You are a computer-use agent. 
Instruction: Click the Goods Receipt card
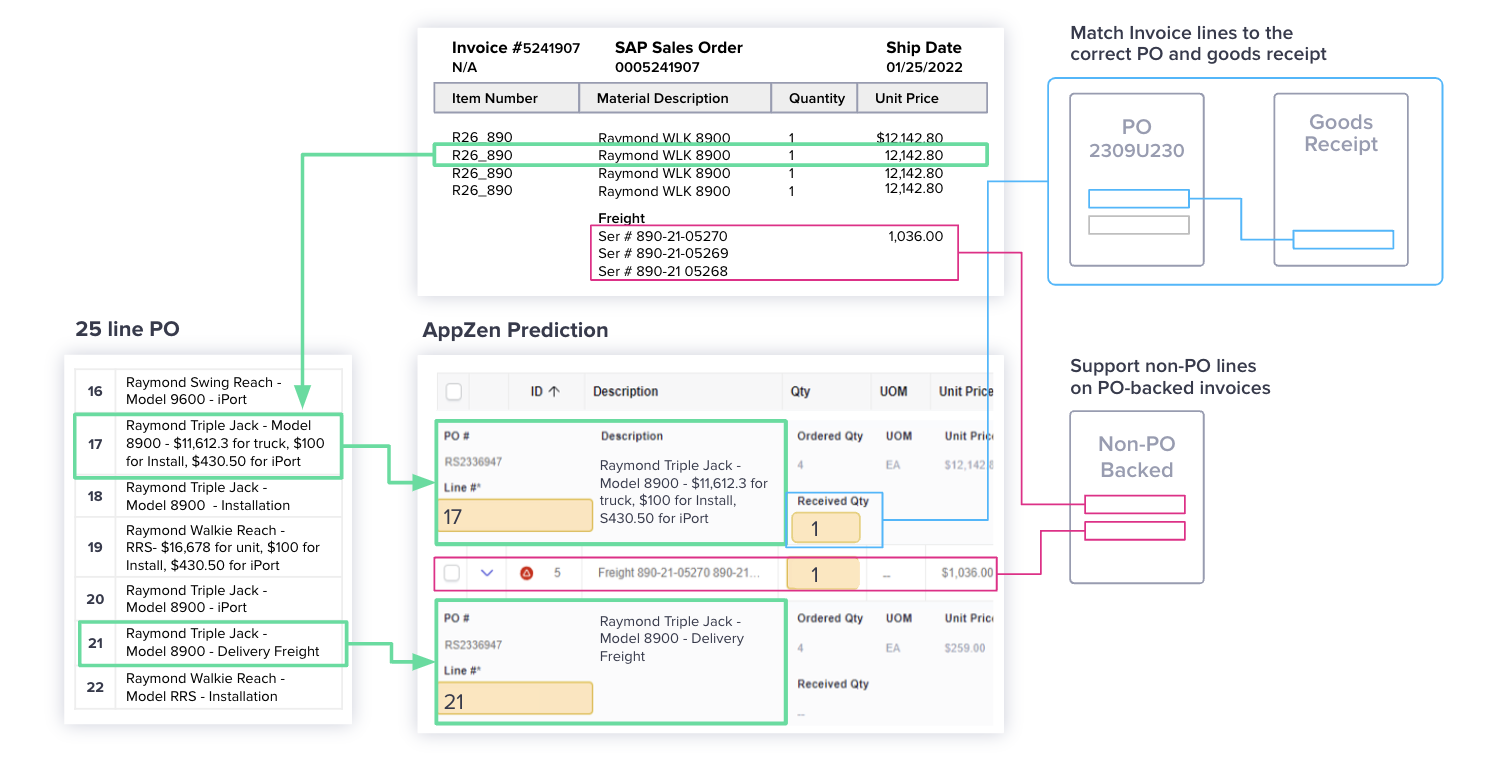pyautogui.click(x=1341, y=180)
